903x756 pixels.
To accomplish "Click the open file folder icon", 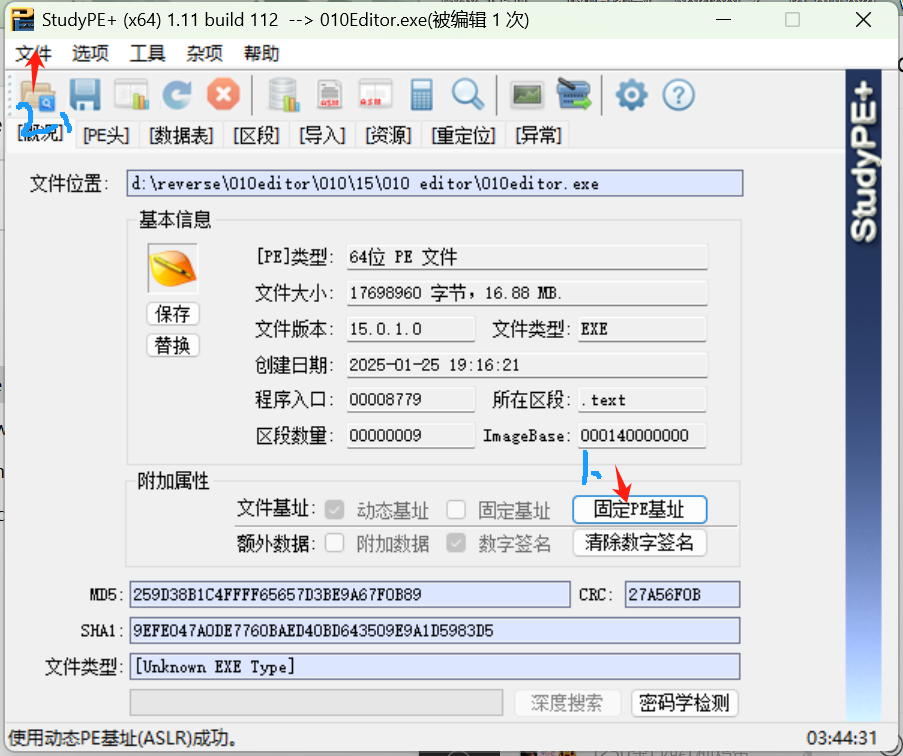I will pos(38,96).
